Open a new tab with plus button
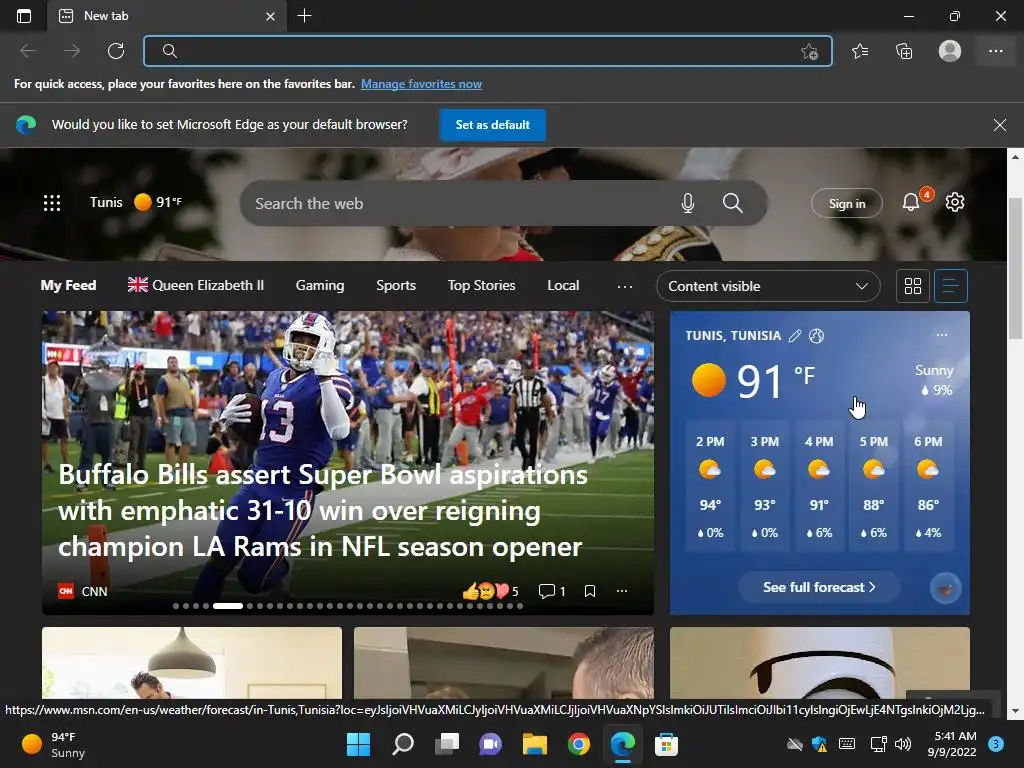Screen dimensions: 1024x768 [x=304, y=16]
